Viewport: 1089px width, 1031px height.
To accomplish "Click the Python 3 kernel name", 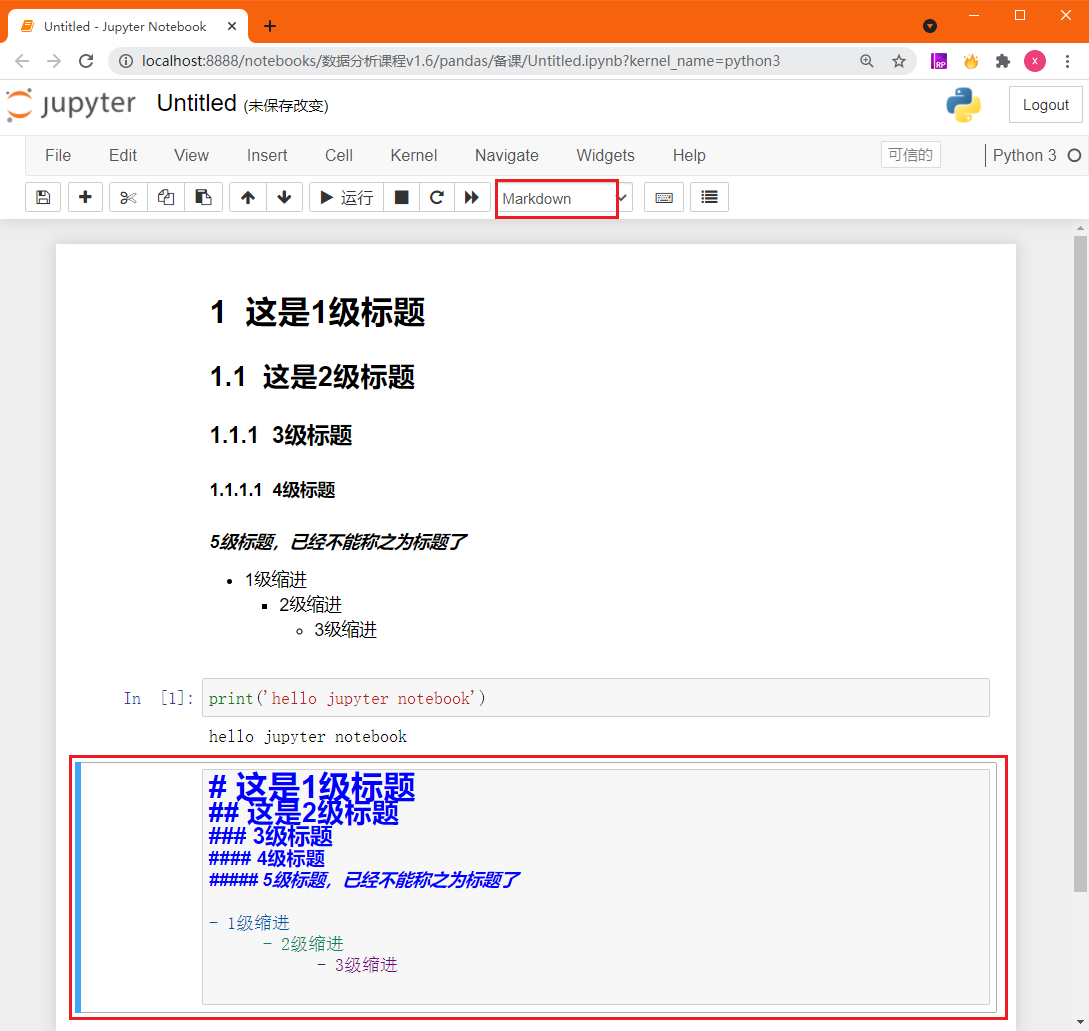I will point(1024,156).
